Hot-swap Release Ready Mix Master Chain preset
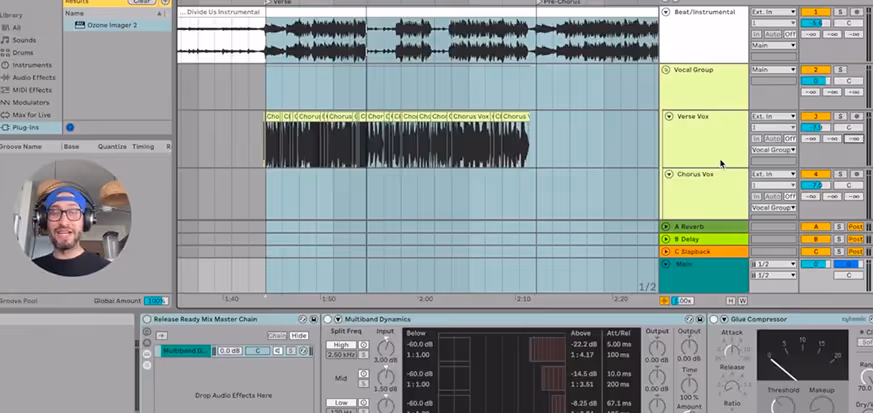 coord(302,319)
